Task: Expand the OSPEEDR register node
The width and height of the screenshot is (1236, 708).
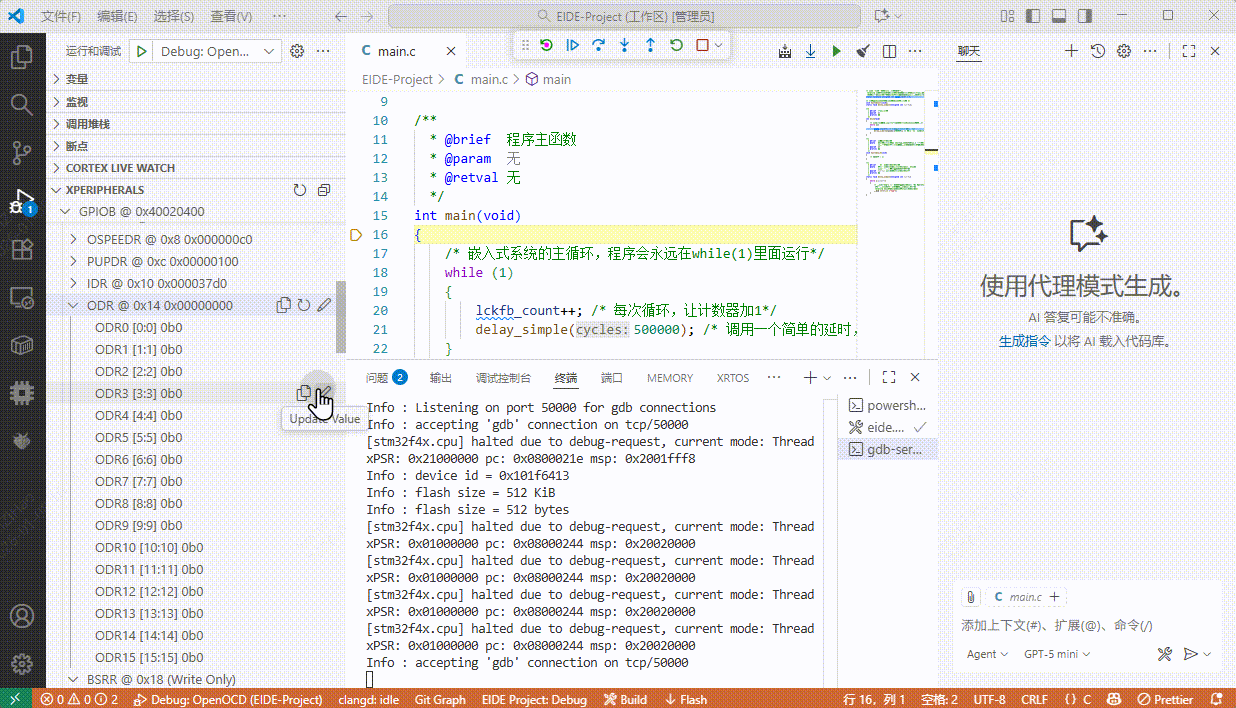Action: pos(73,239)
